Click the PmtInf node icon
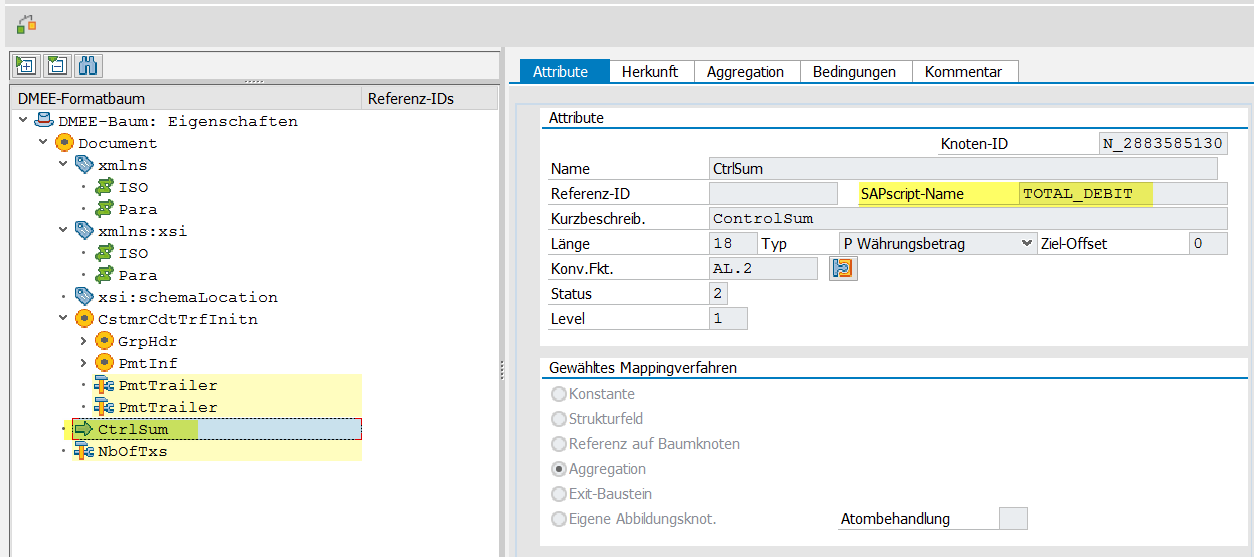 [104, 363]
